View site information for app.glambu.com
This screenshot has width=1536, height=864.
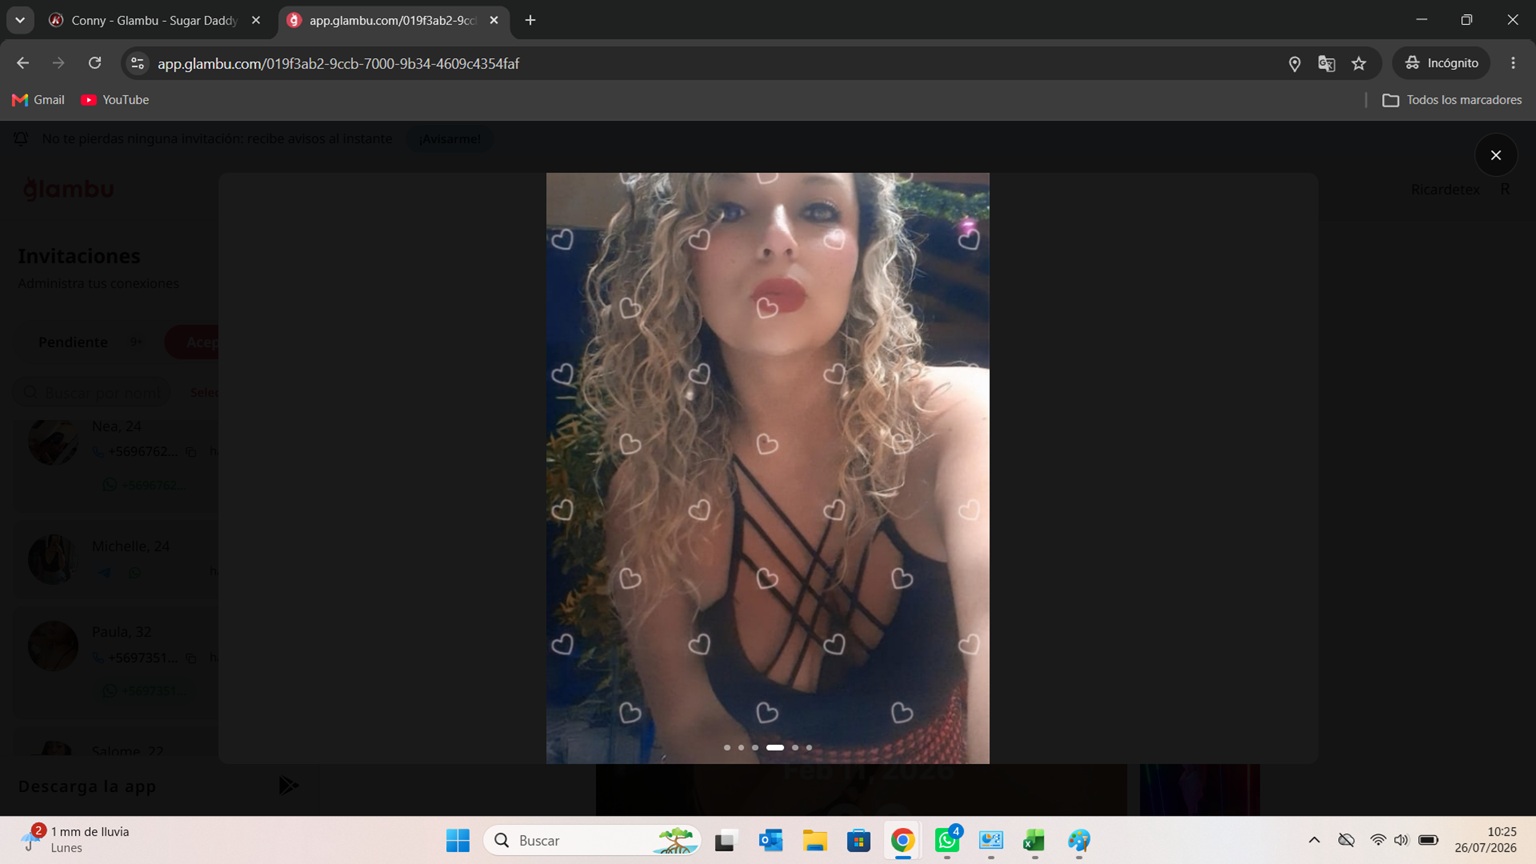(x=138, y=63)
